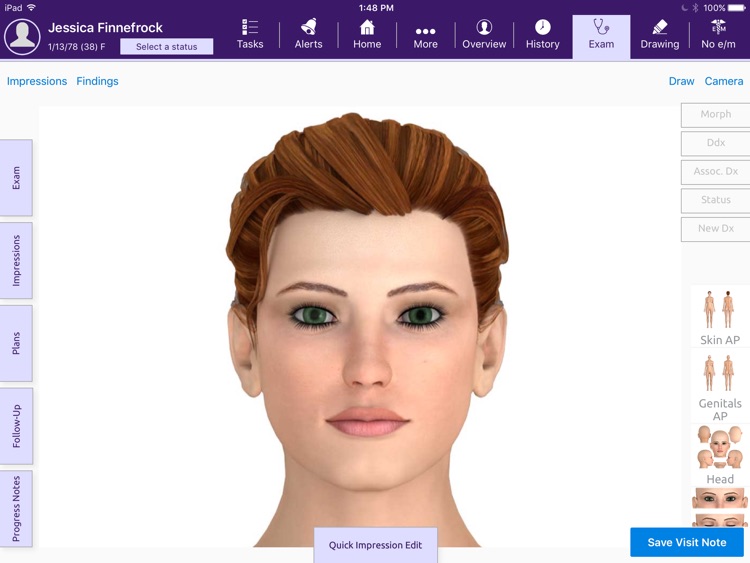
Task: Open the Plans side tab
Action: (16, 343)
